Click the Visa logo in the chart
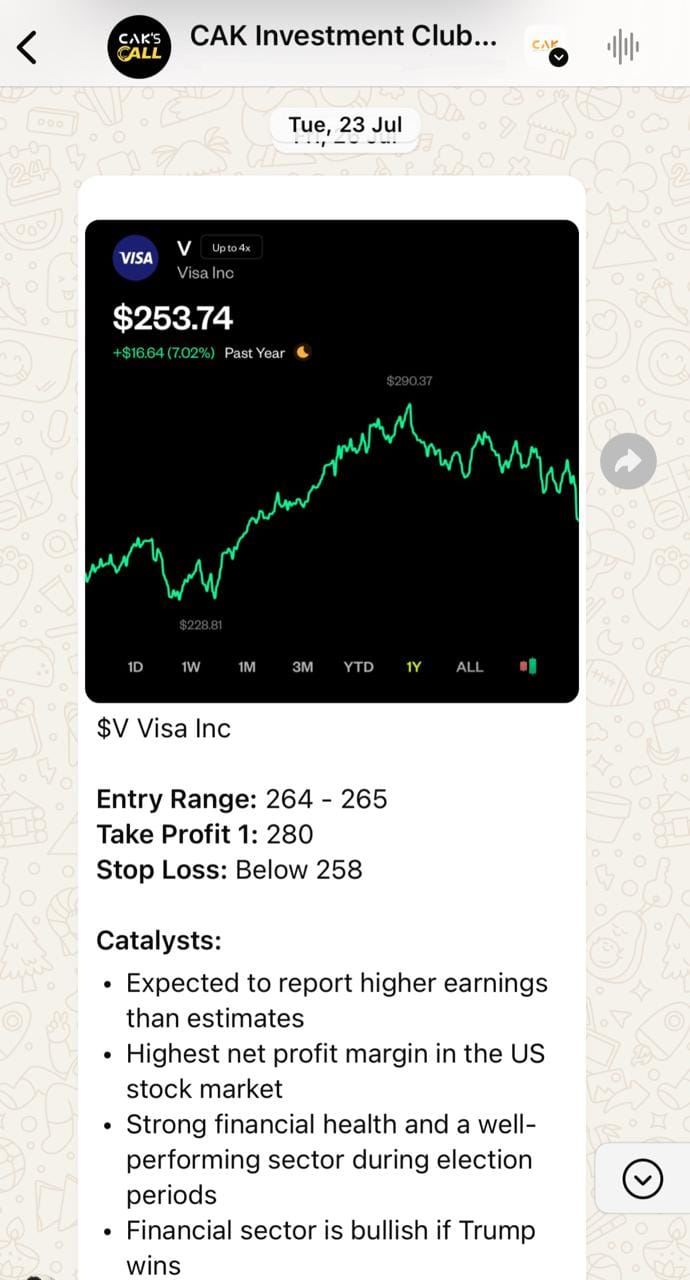 [136, 258]
